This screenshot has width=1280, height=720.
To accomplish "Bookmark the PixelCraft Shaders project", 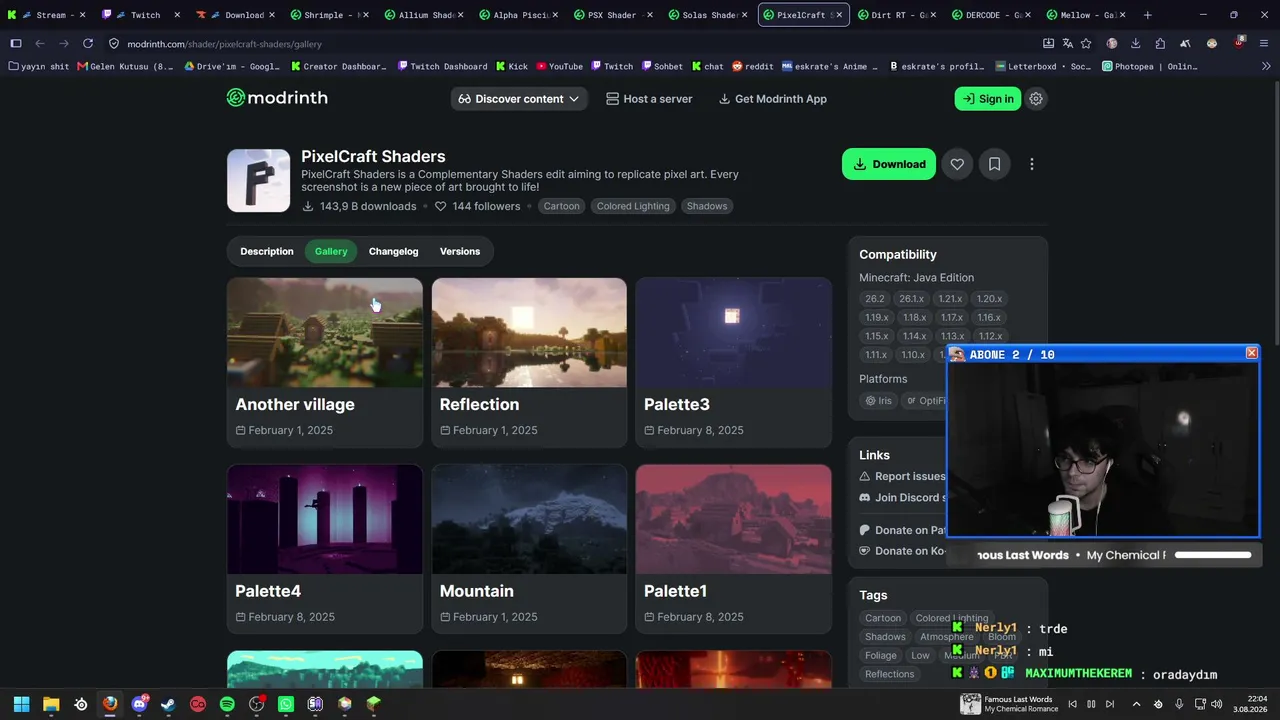I will coord(994,164).
